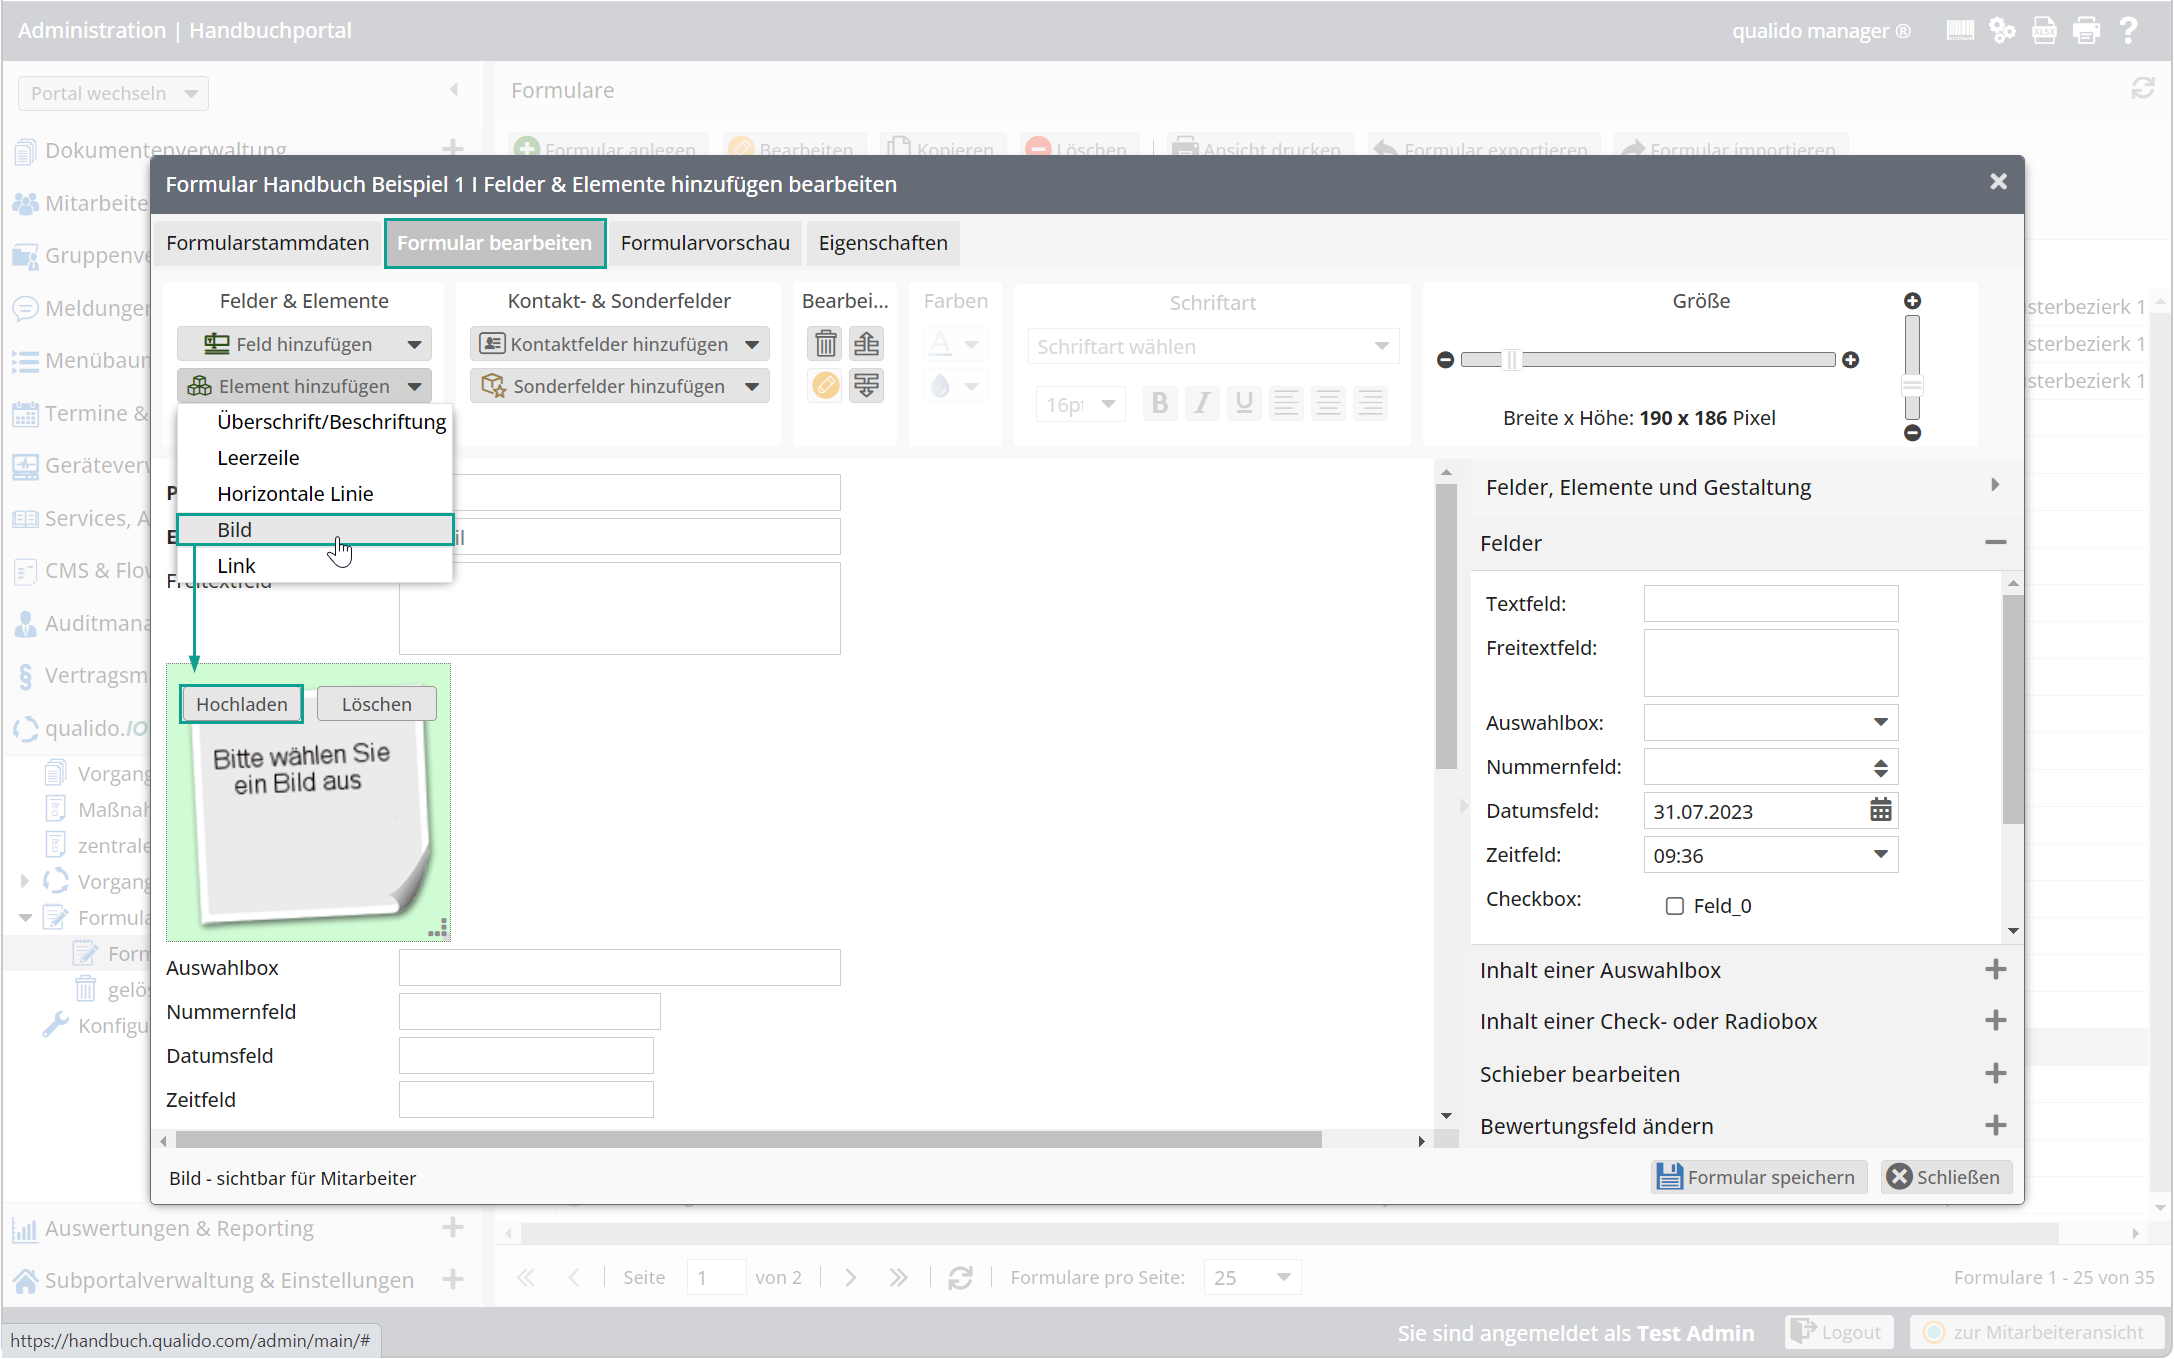This screenshot has height=1359, width=2174.
Task: Toggle italic text formatting
Action: pyautogui.click(x=1202, y=403)
